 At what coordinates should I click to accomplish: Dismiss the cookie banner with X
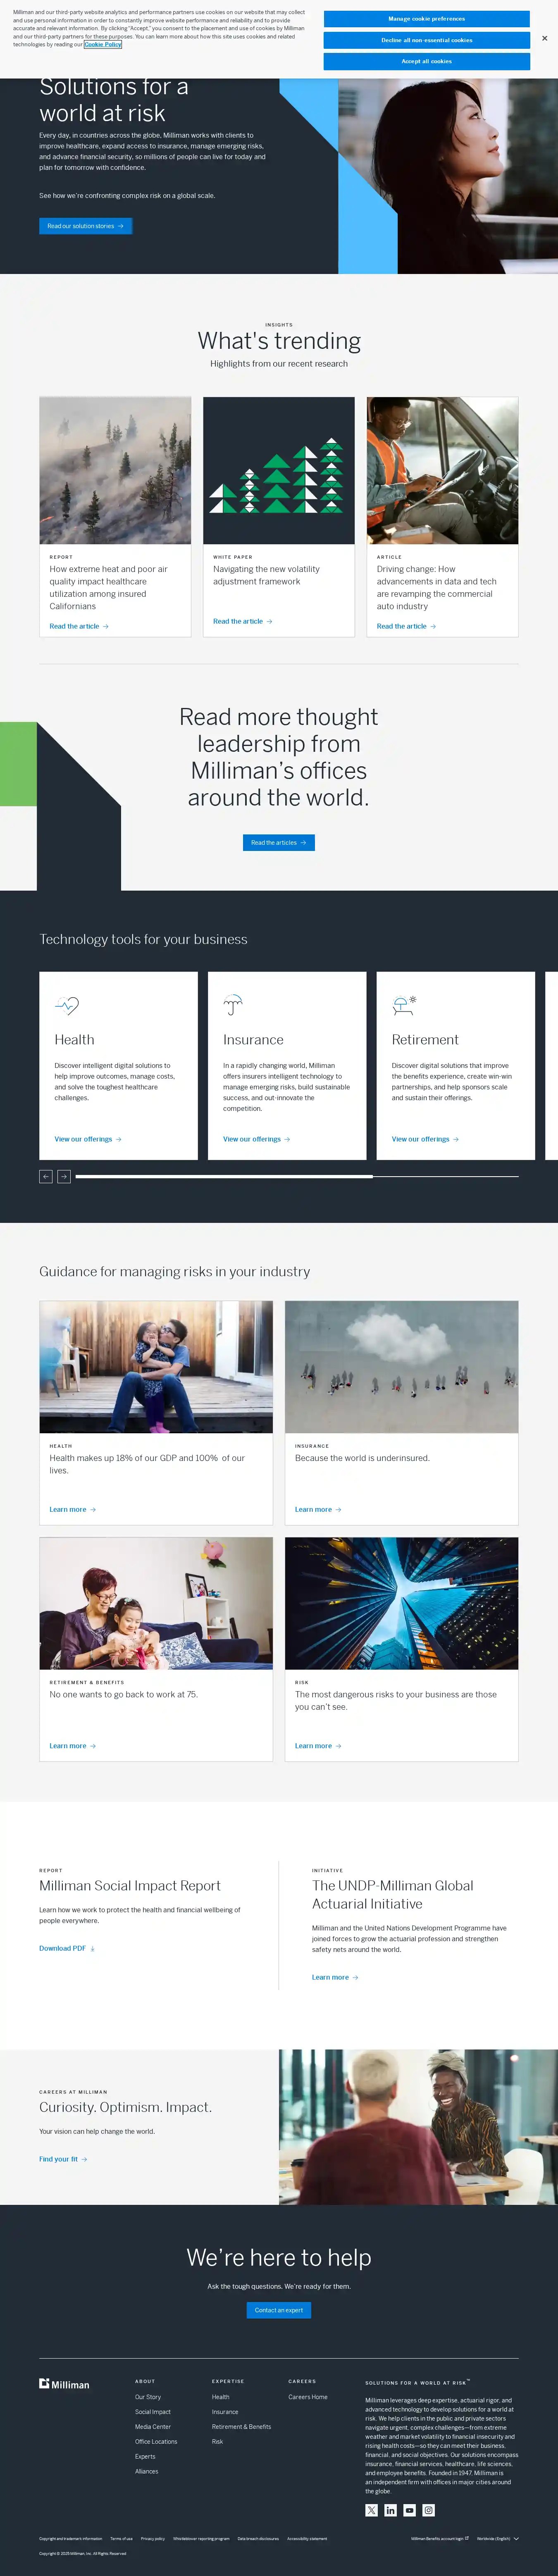point(544,39)
